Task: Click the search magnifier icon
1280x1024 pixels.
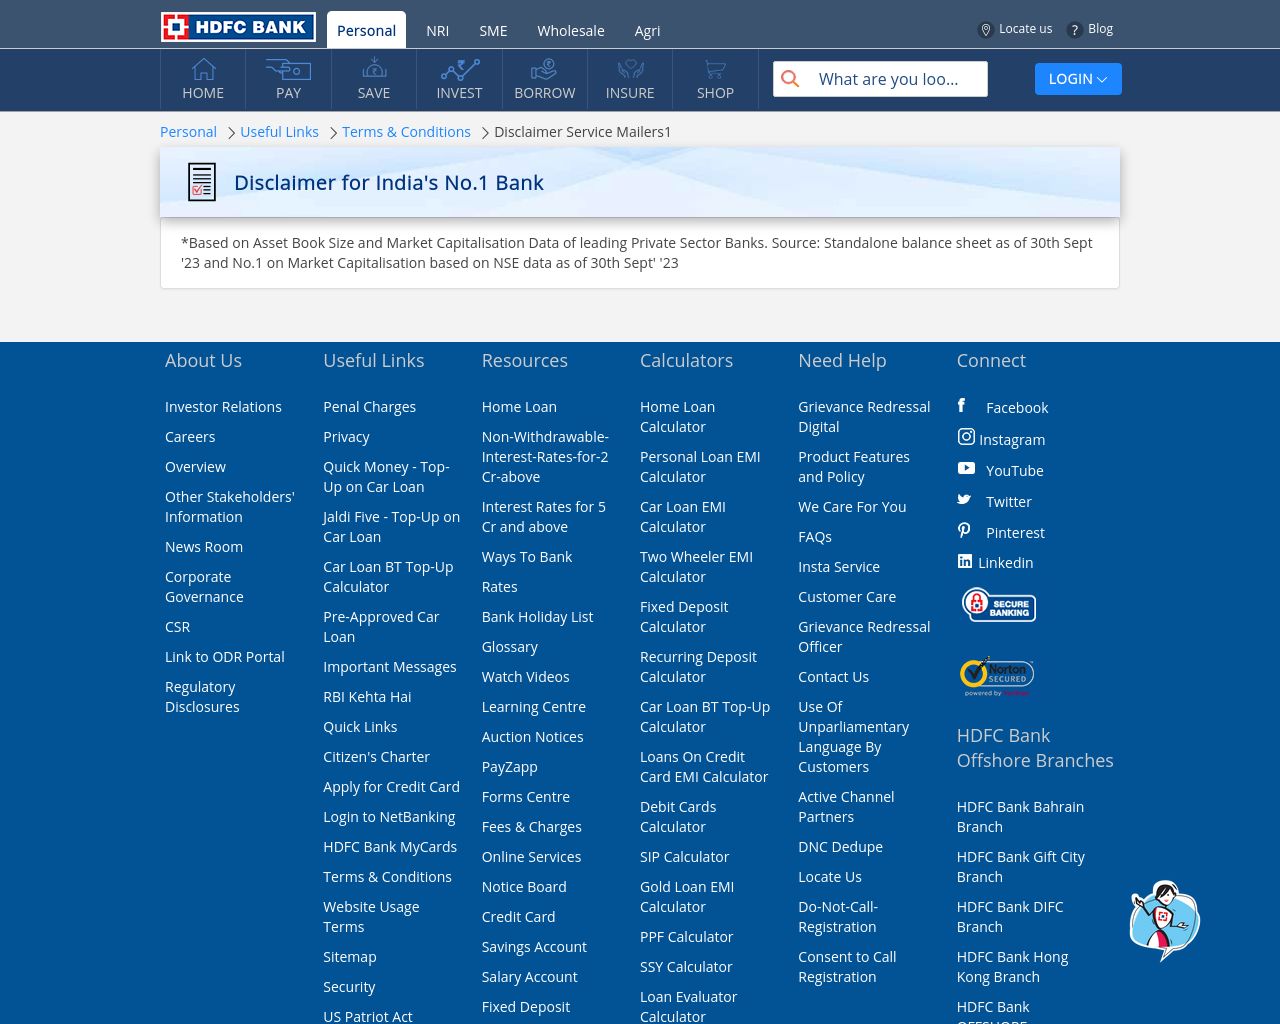Action: click(790, 79)
